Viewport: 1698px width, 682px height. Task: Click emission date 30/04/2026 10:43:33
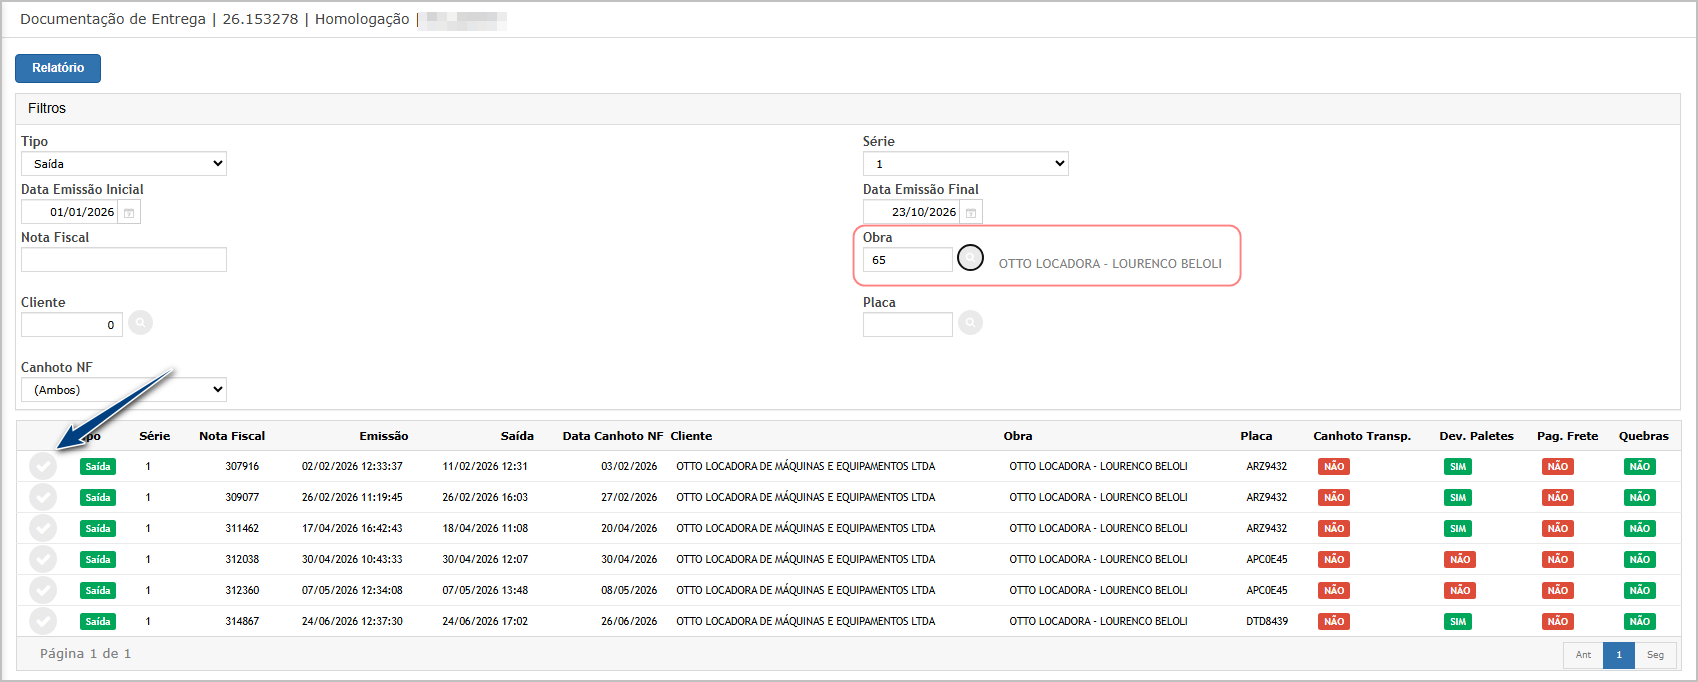click(352, 560)
